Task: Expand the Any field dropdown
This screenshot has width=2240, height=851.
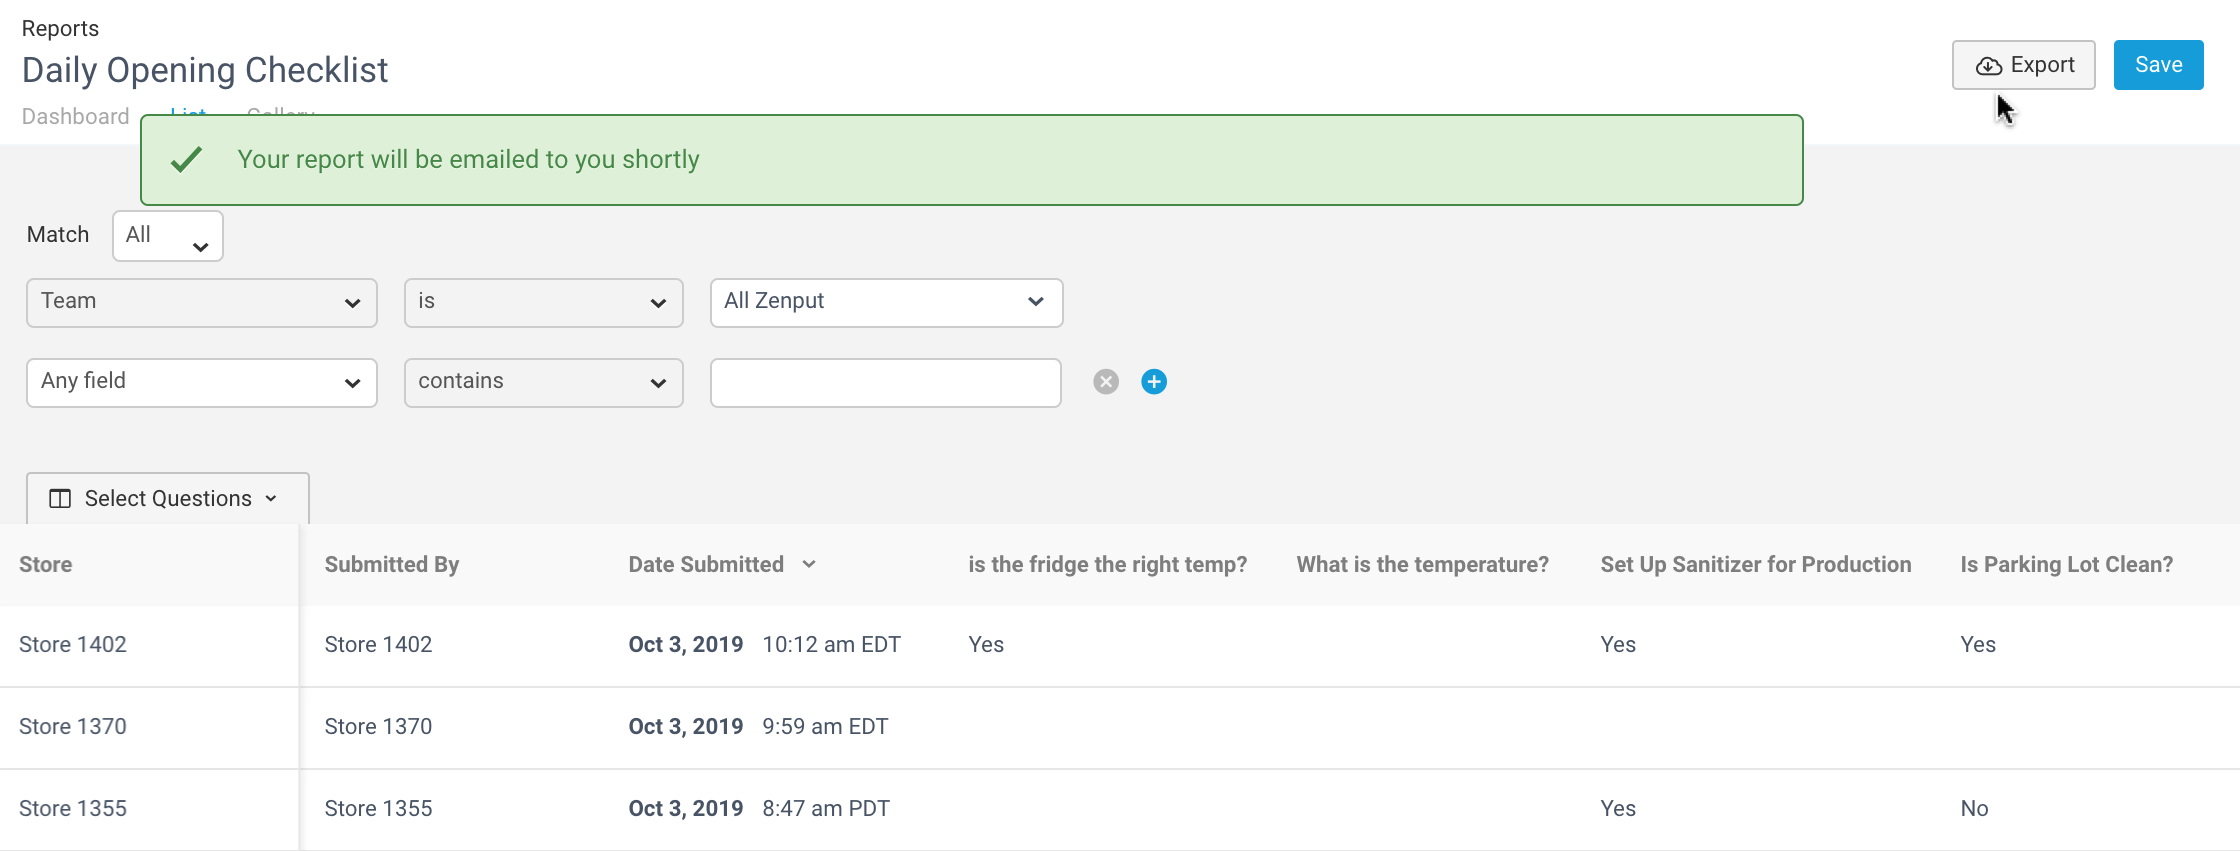Action: 202,383
